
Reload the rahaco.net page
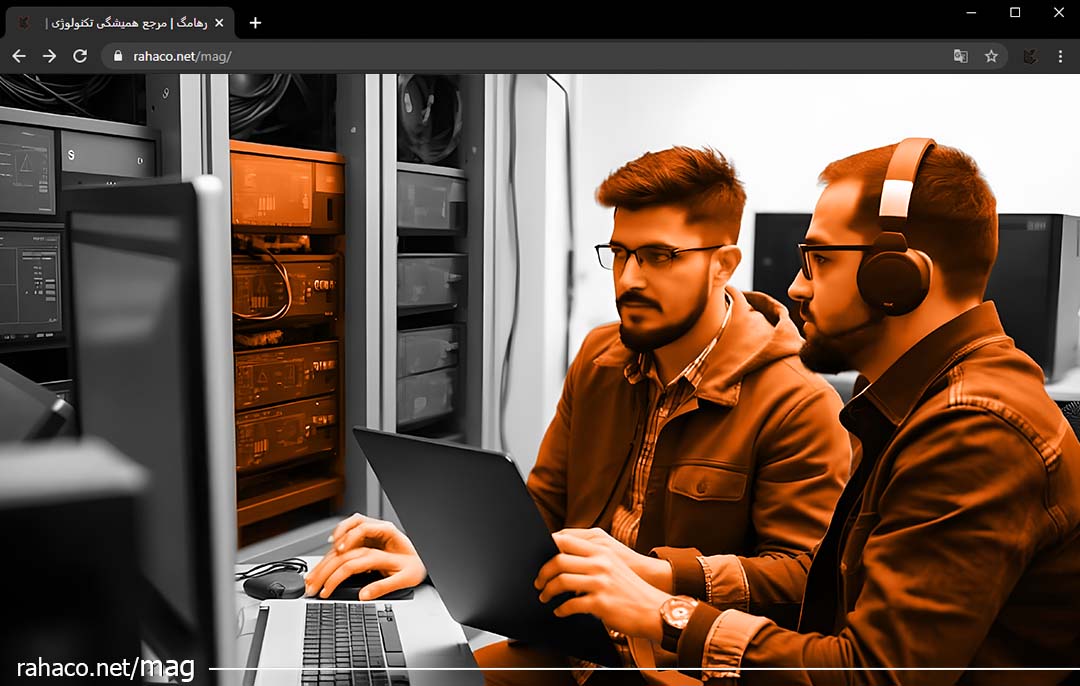80,56
